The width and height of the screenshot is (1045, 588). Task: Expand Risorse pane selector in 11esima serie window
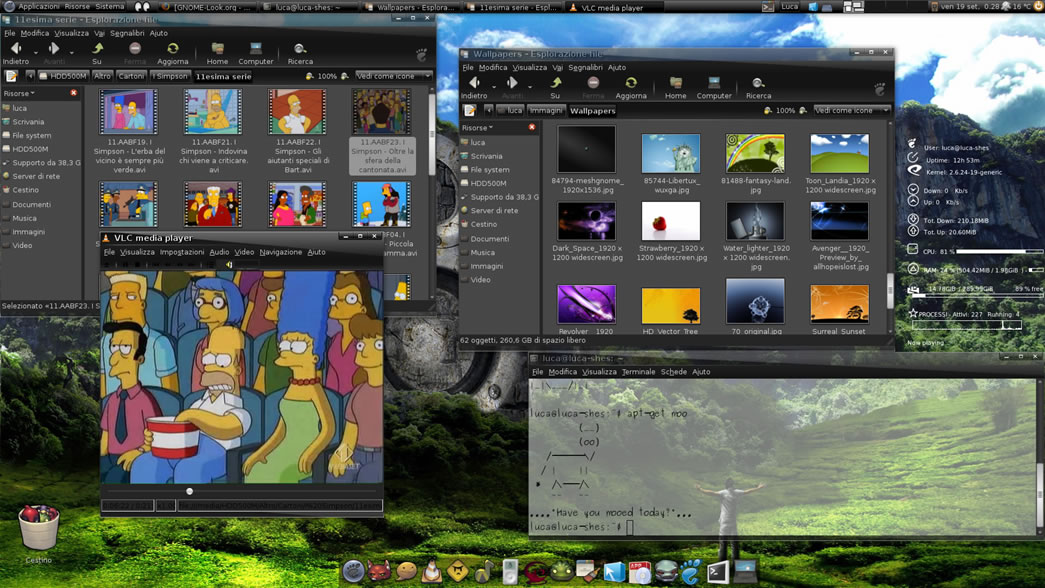click(x=19, y=93)
